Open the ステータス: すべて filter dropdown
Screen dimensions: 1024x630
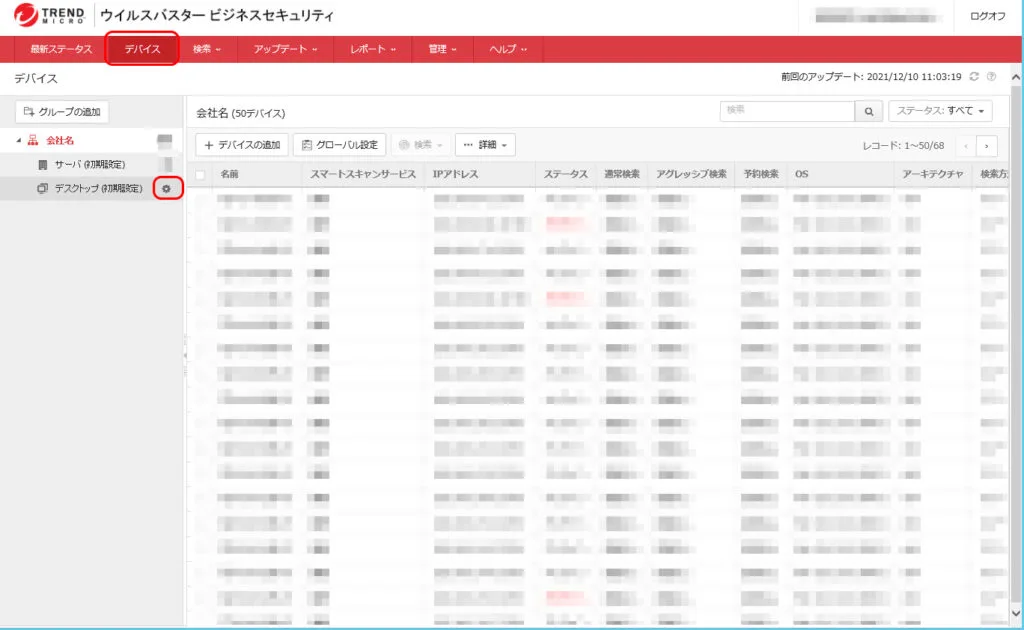coord(940,111)
